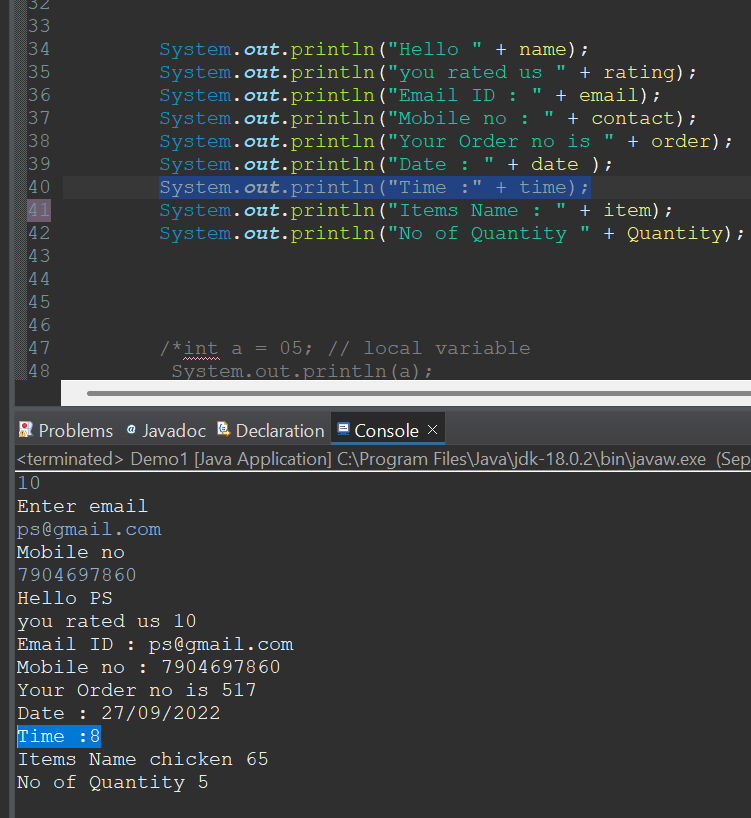The height and width of the screenshot is (818, 751).
Task: Switch to the Javadoc tab
Action: [x=173, y=431]
